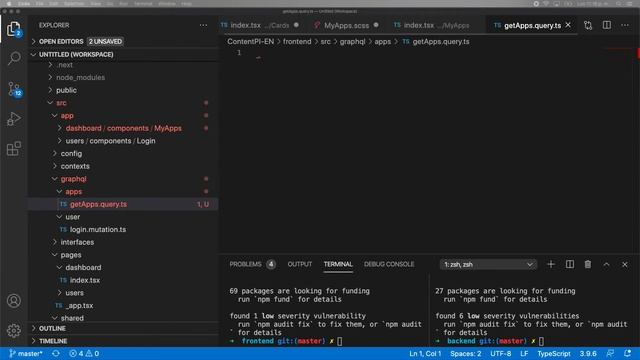The image size is (640, 360).
Task: Close the getApps.query.ts tab
Action: [x=568, y=25]
